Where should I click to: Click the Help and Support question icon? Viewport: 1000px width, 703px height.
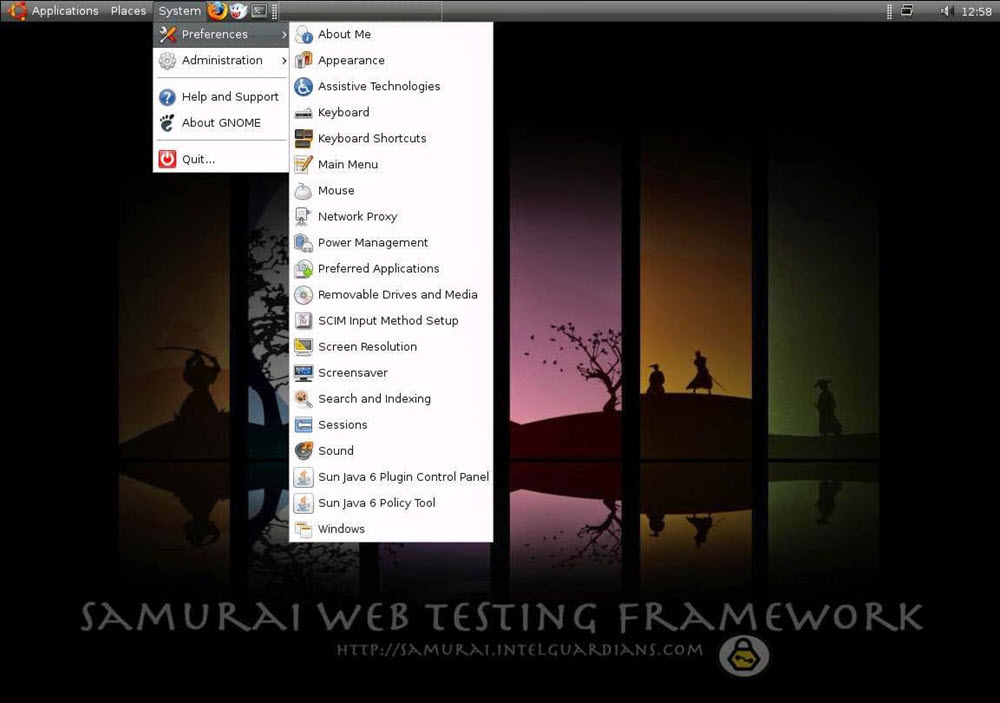[x=167, y=97]
